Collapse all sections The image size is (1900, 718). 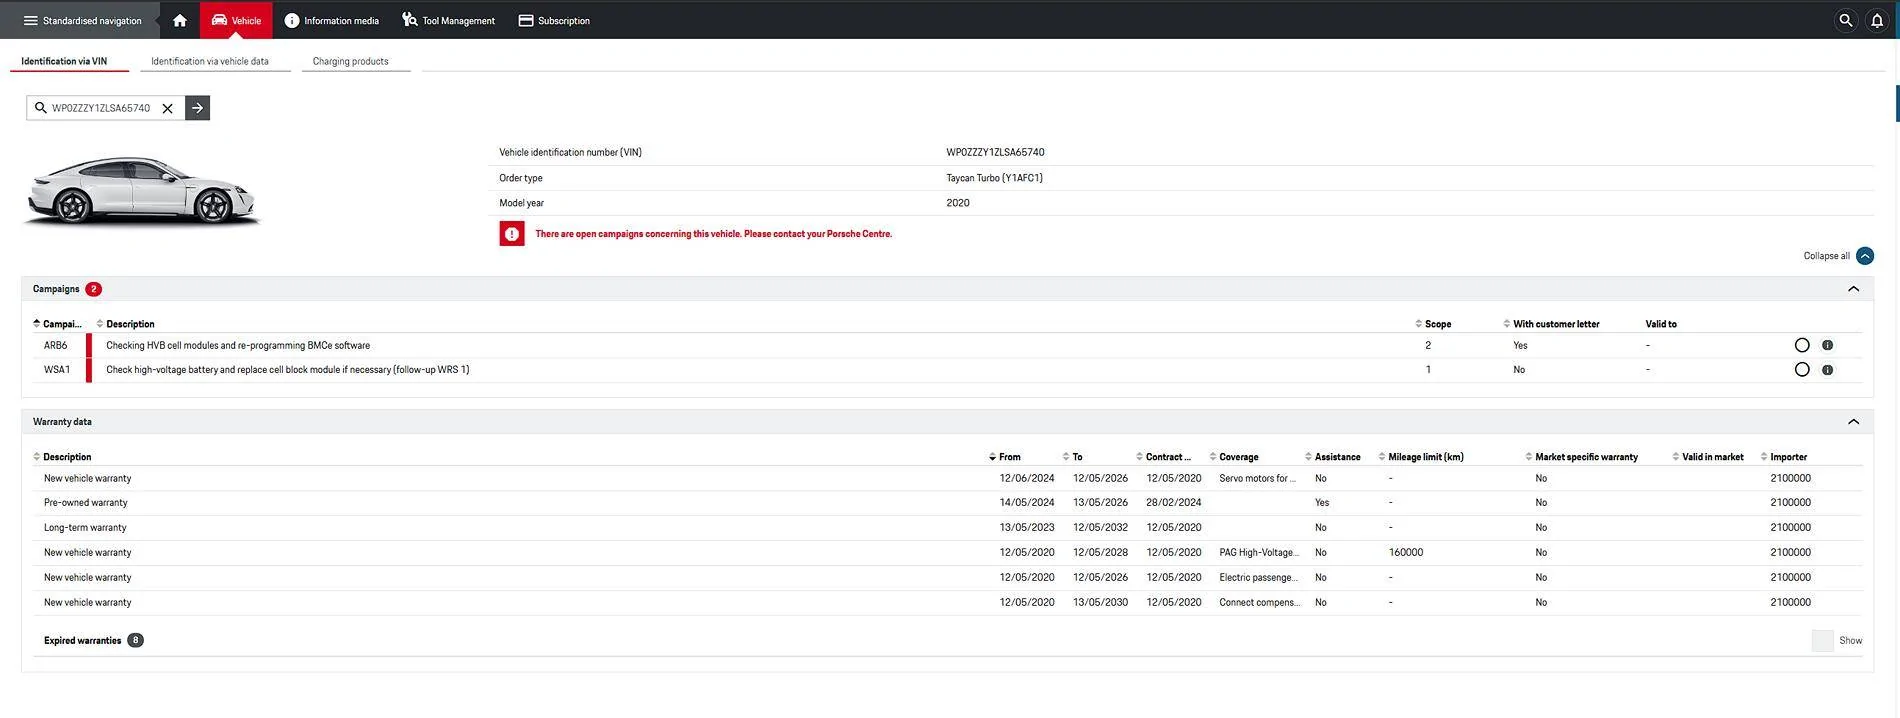click(x=1864, y=256)
